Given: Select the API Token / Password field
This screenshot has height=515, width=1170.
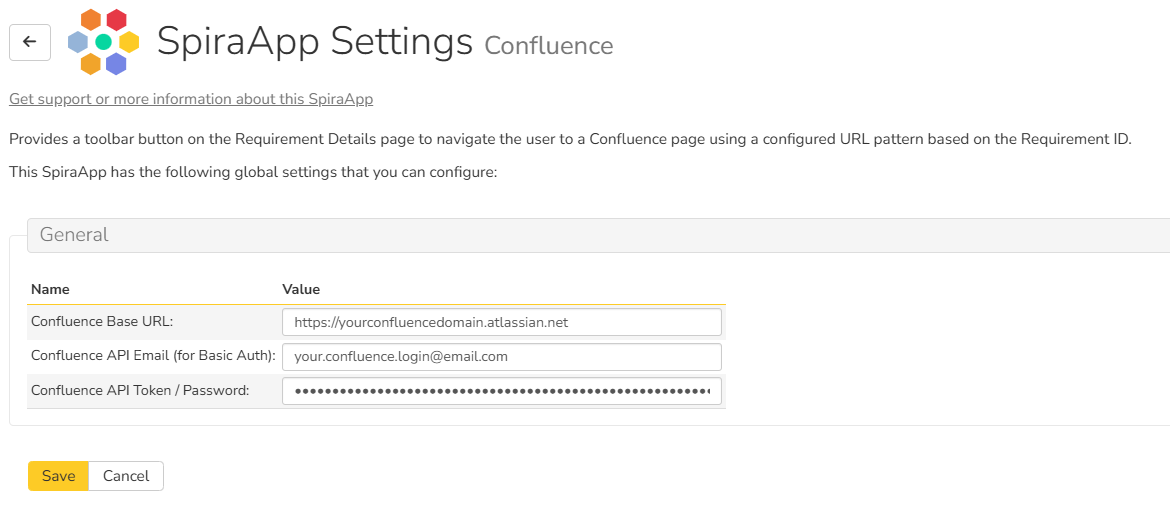Looking at the screenshot, I should (501, 391).
